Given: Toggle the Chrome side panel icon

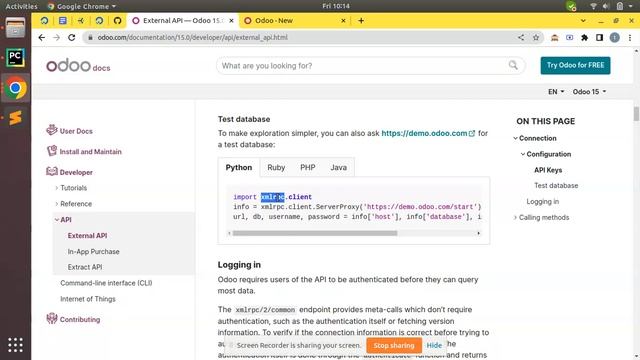Looking at the screenshot, I should pyautogui.click(x=599, y=38).
